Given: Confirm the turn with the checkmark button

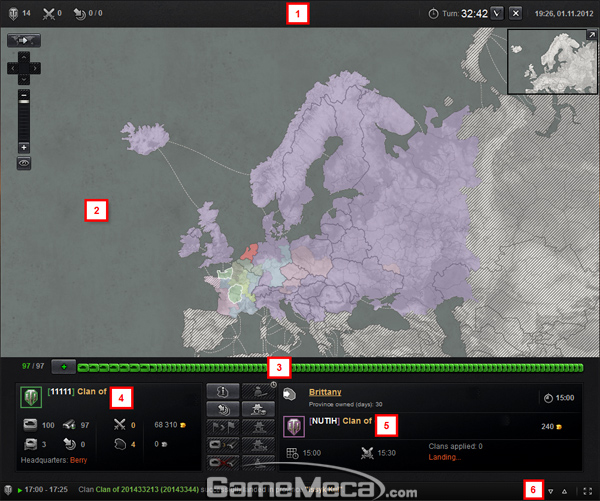Looking at the screenshot, I should [497, 14].
